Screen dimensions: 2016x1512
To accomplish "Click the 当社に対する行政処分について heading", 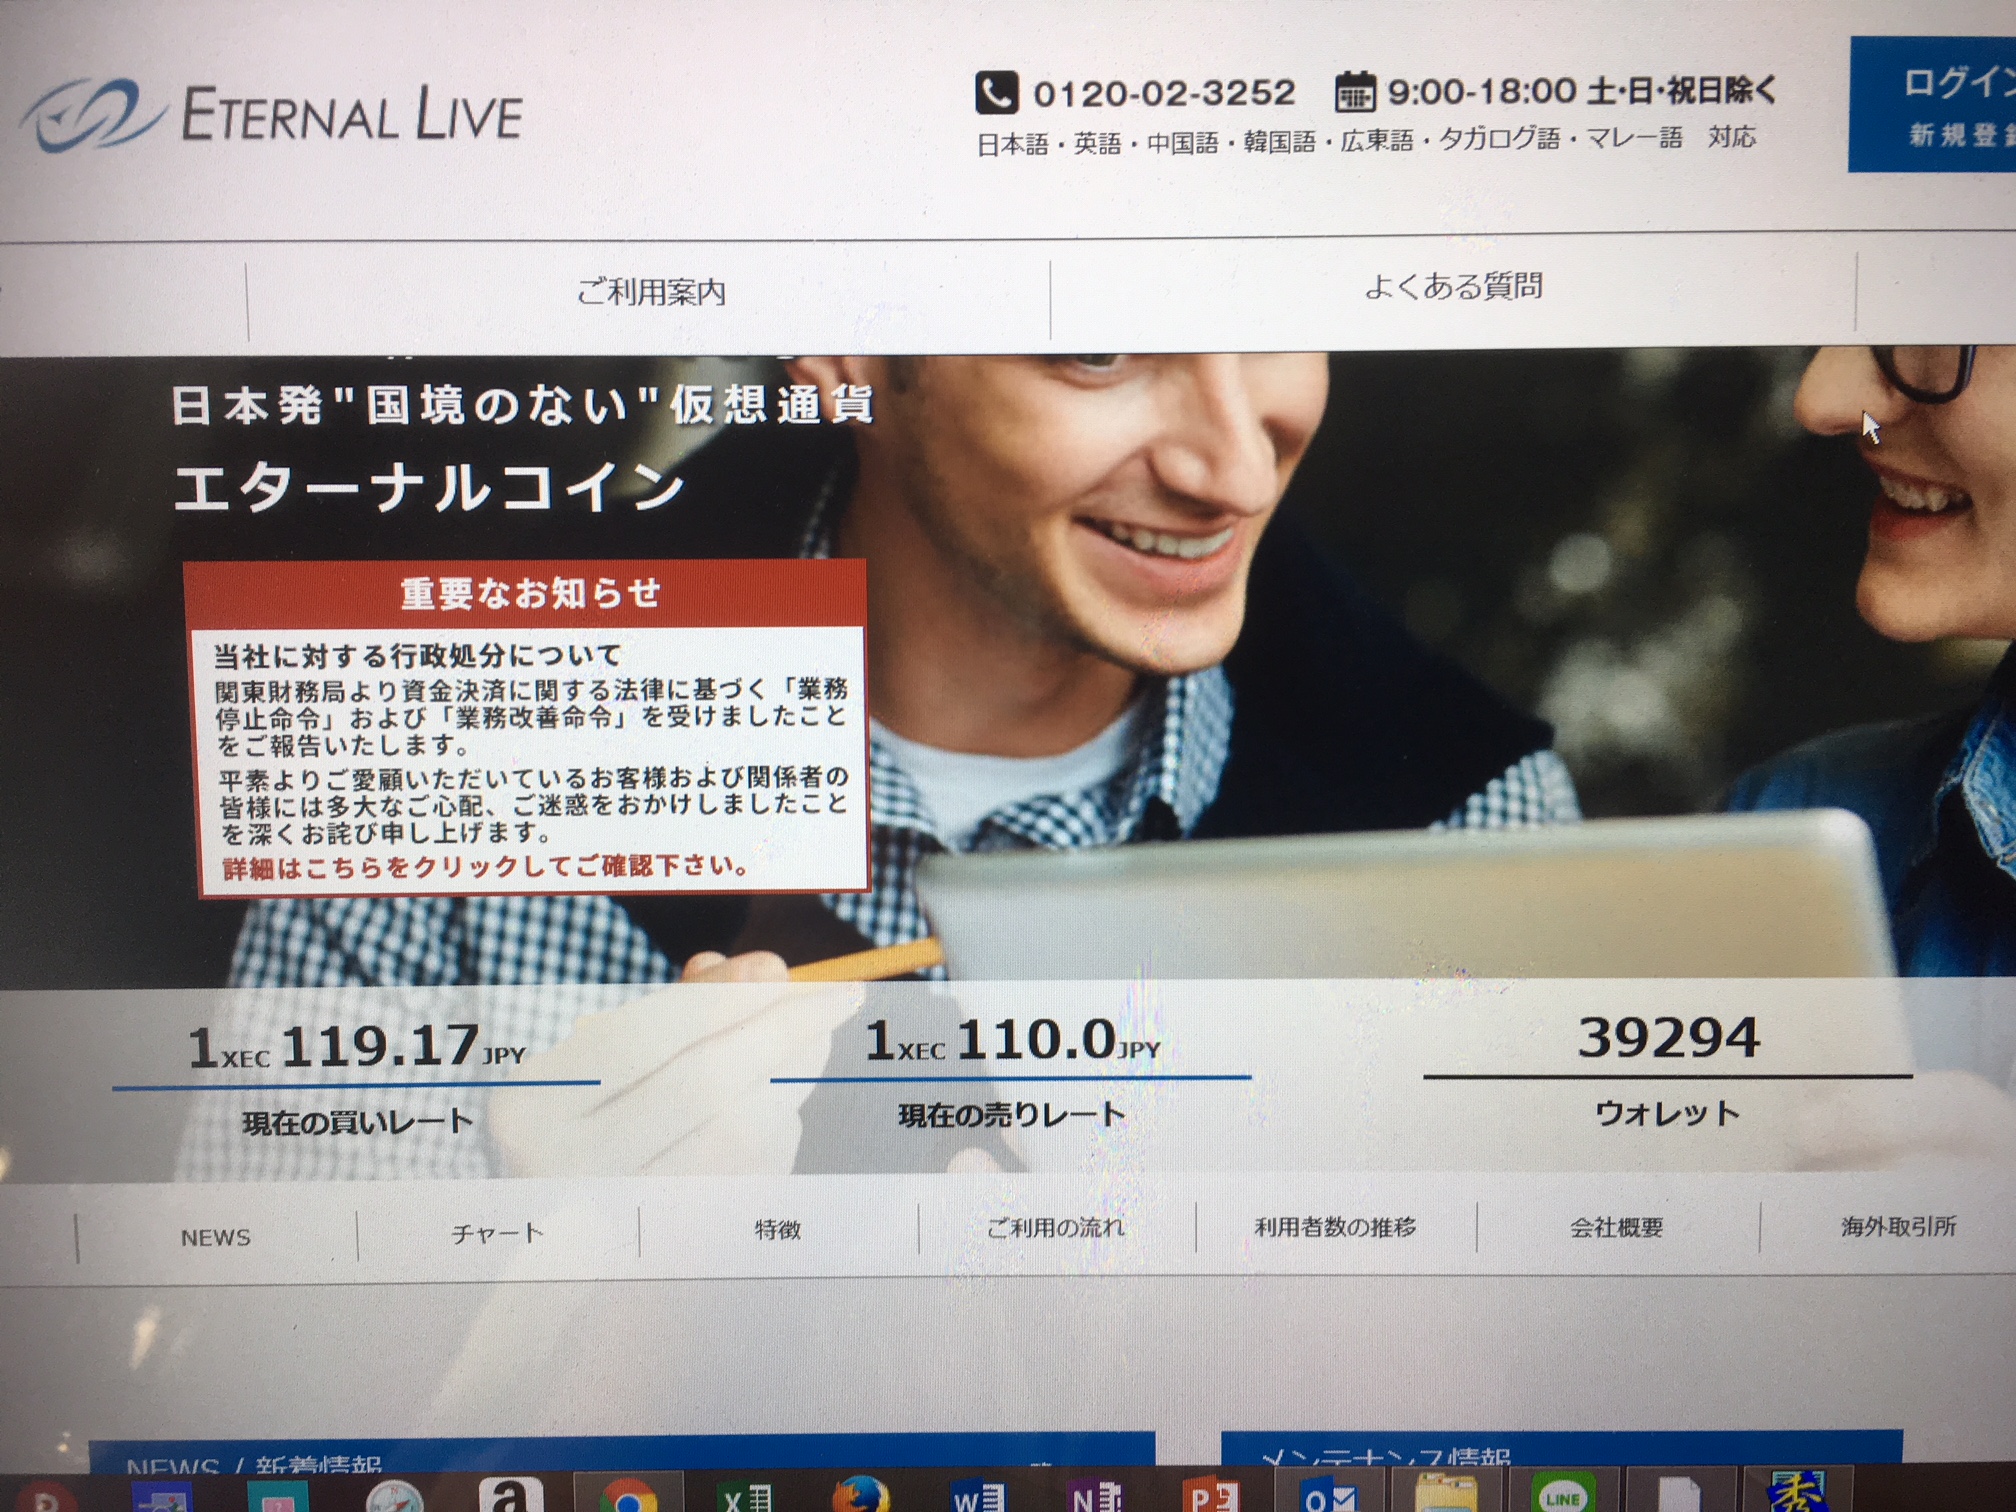I will [417, 656].
